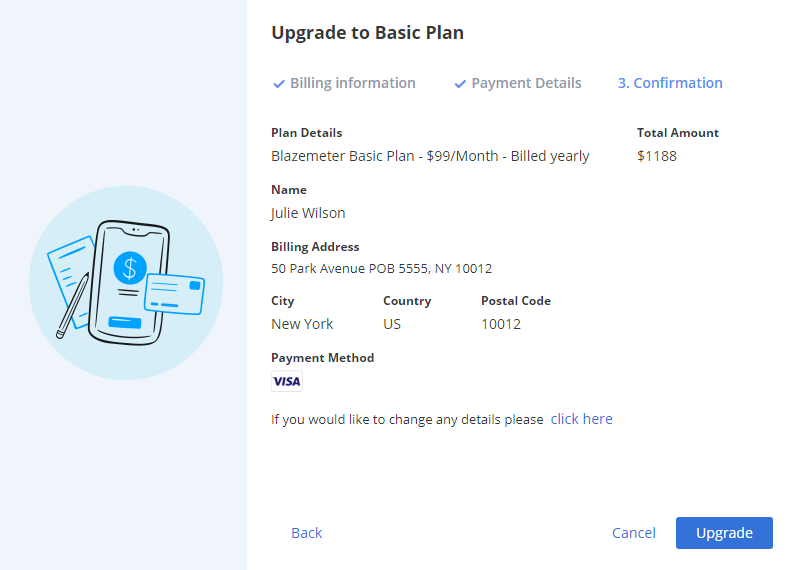The width and height of the screenshot is (791, 570).
Task: Click the name Julie Wilson
Action: pyautogui.click(x=308, y=213)
